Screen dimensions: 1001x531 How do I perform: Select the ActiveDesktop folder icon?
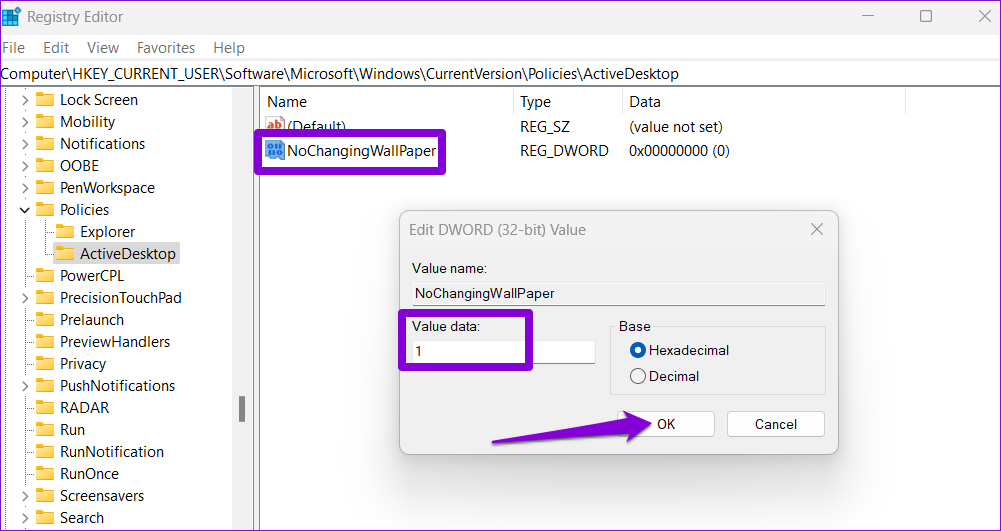65,254
